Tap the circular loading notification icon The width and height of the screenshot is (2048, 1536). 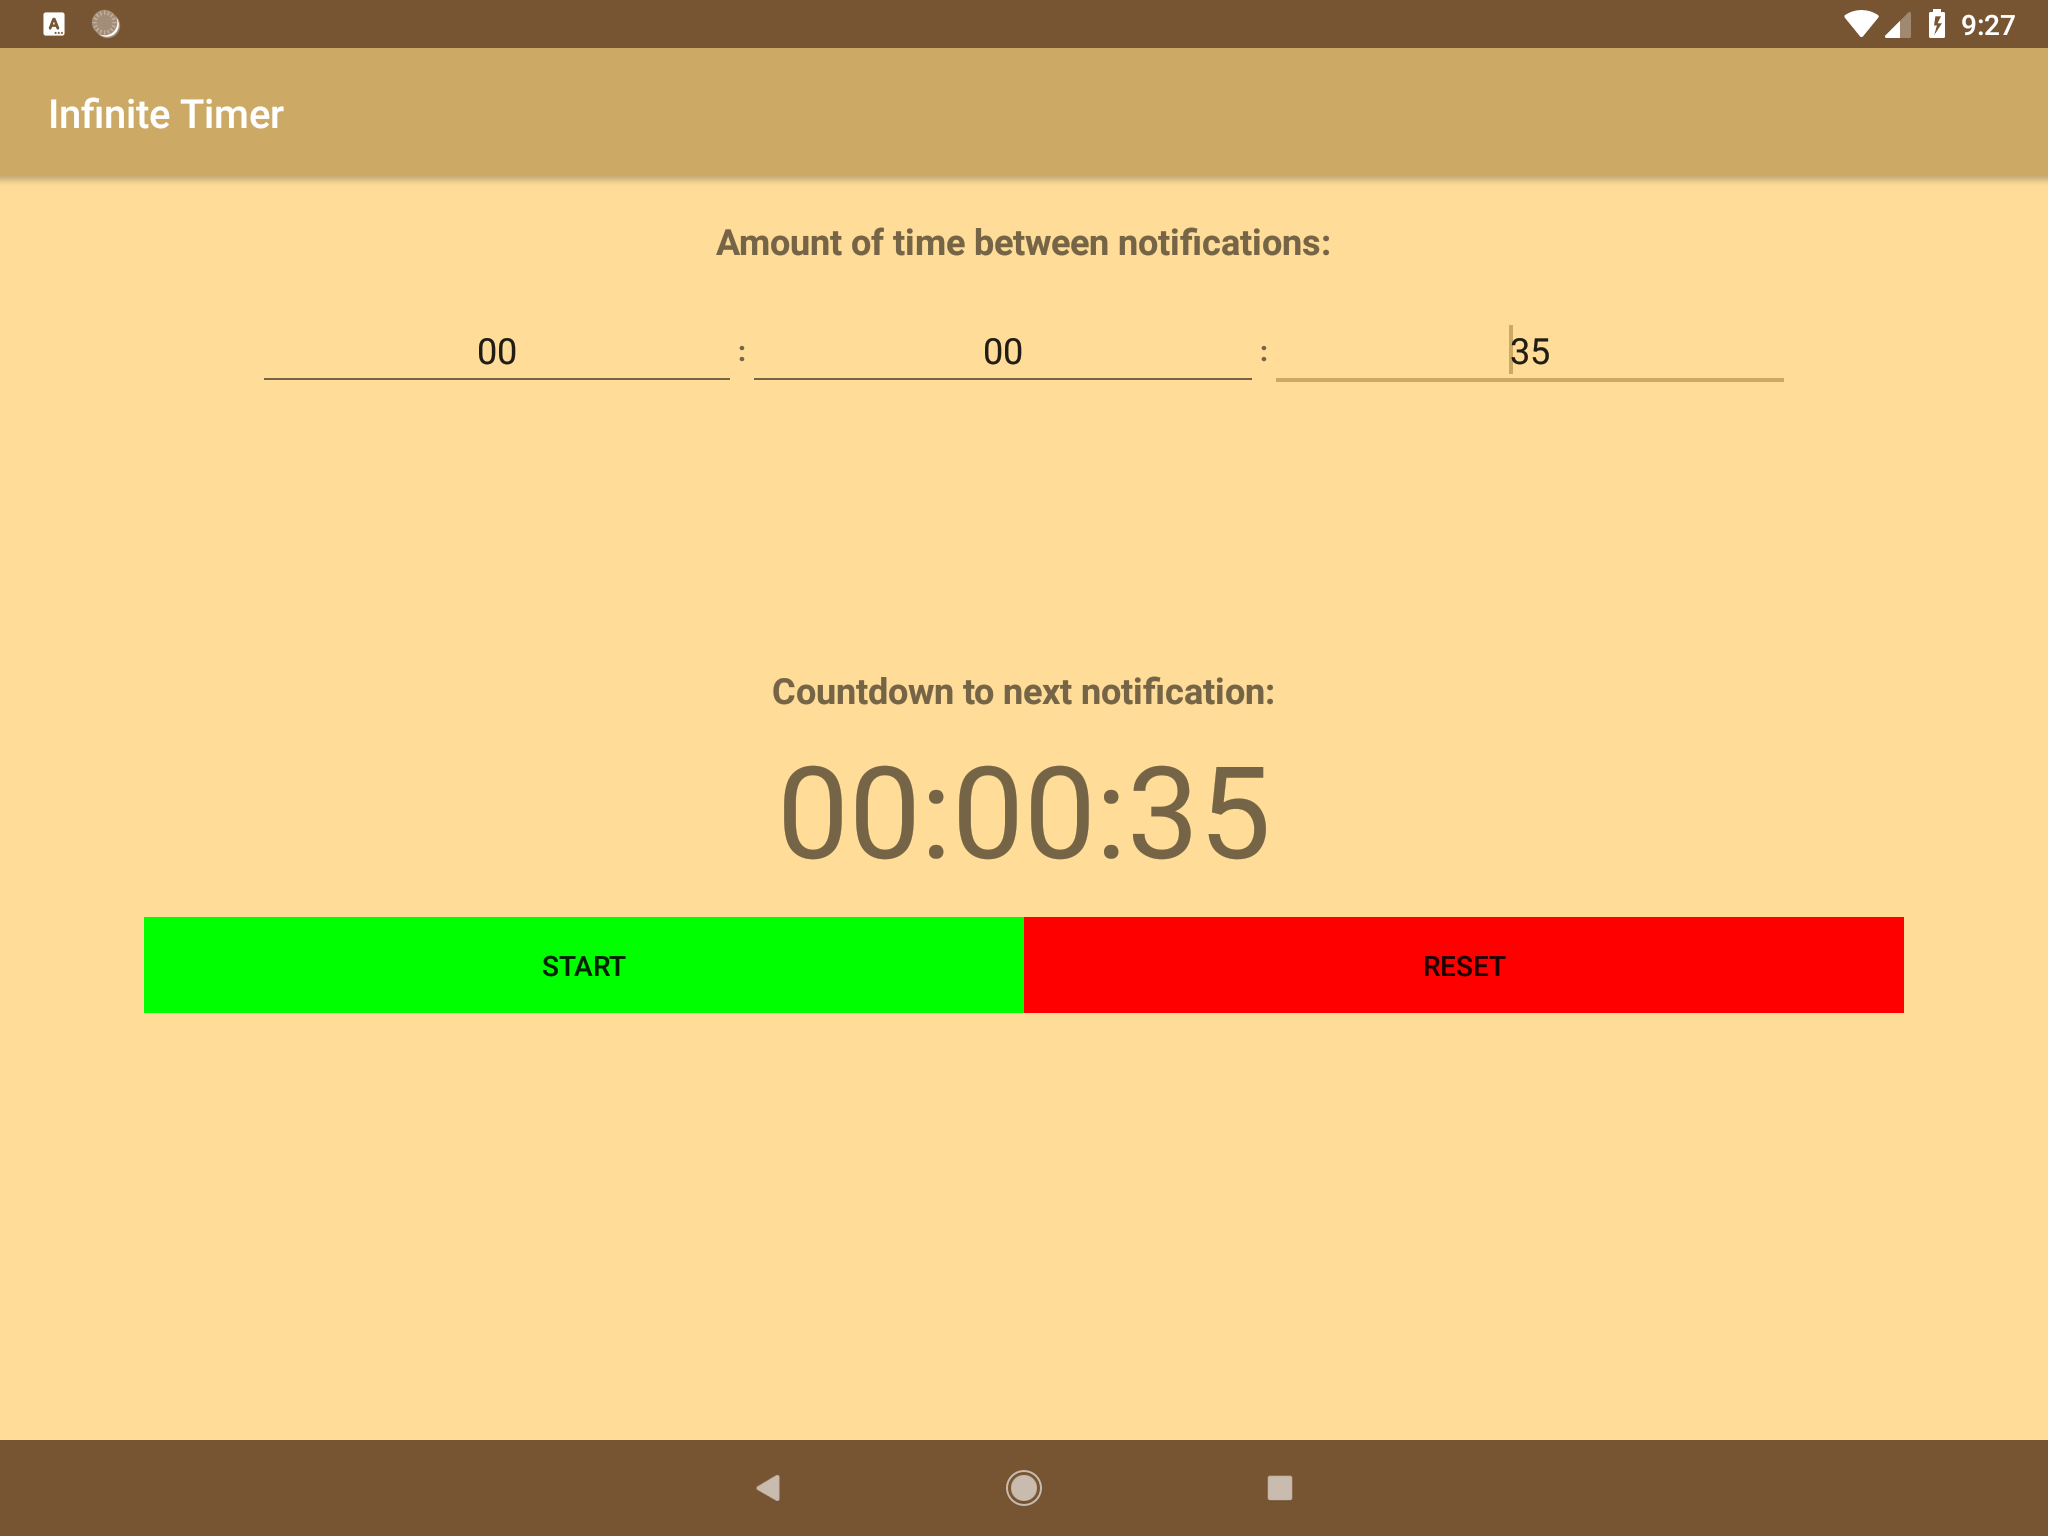point(106,24)
